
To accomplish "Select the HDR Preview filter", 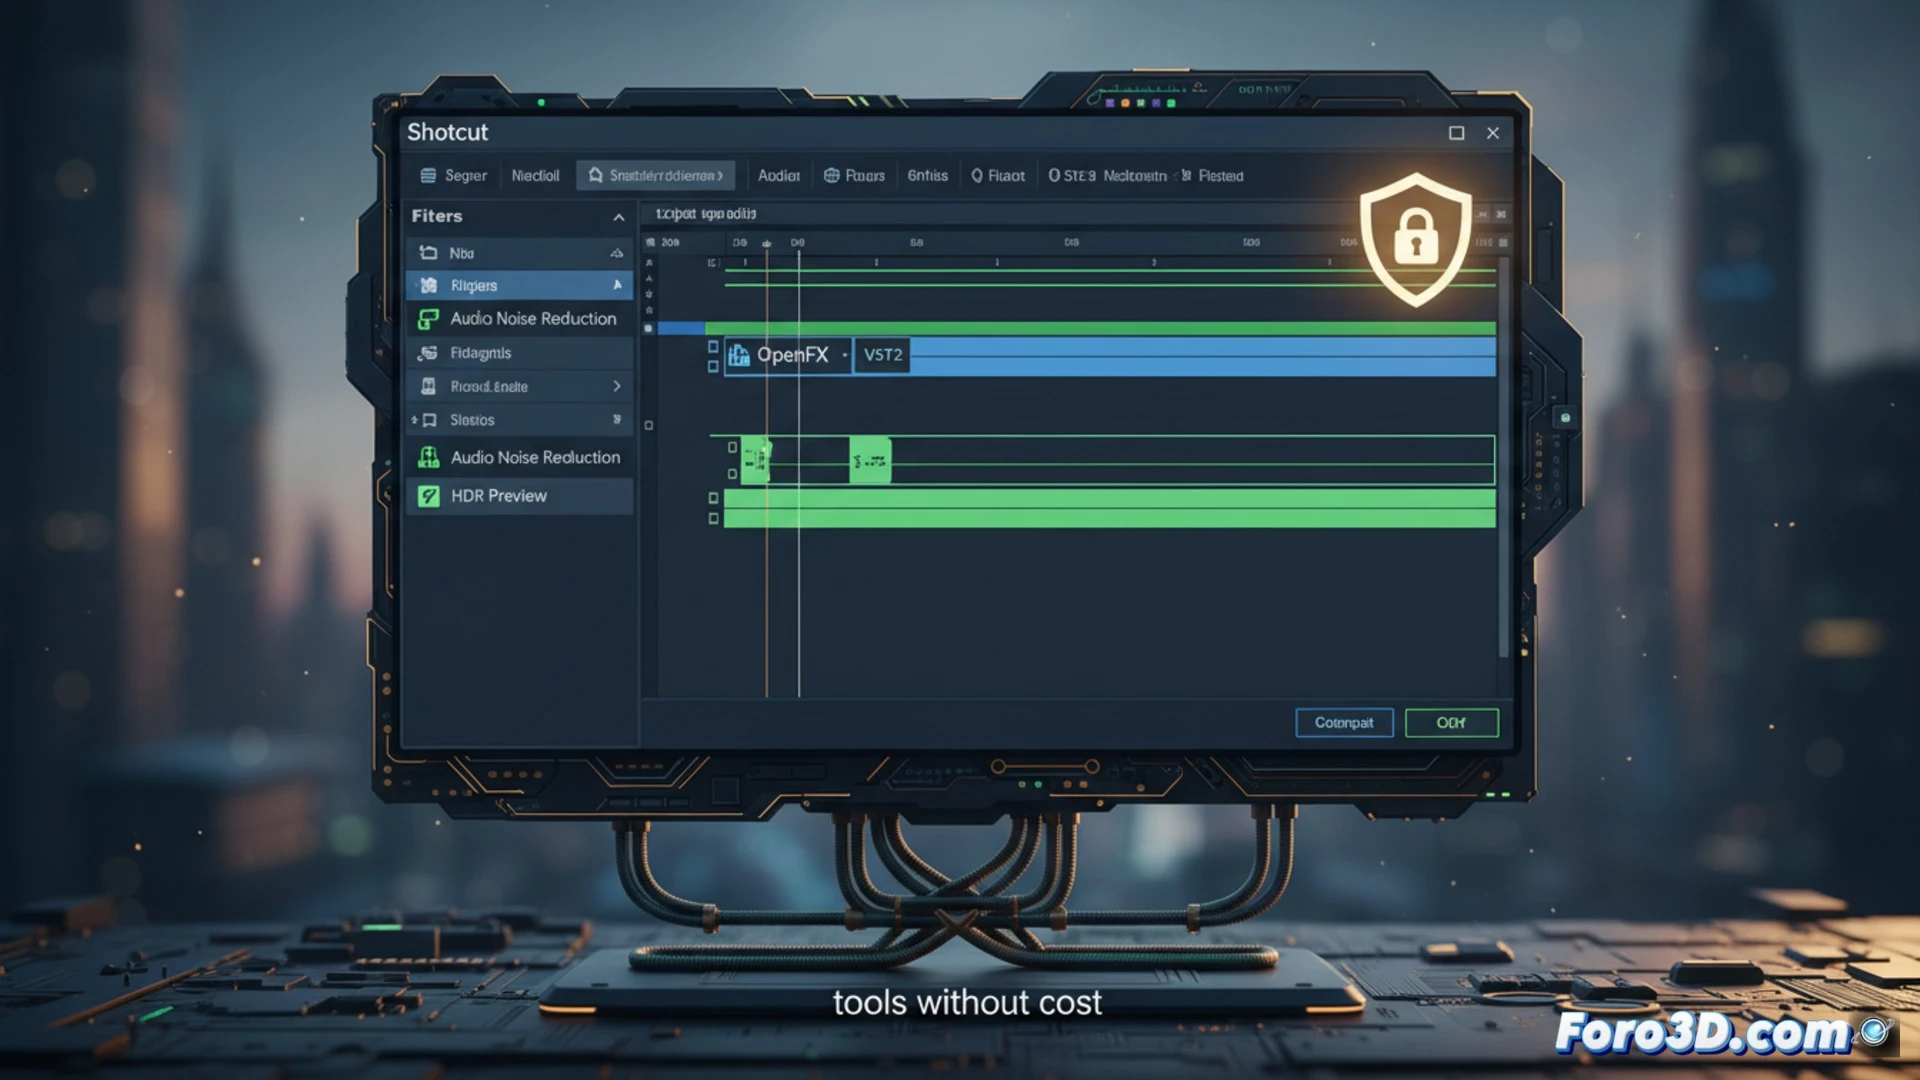I will pyautogui.click(x=519, y=496).
